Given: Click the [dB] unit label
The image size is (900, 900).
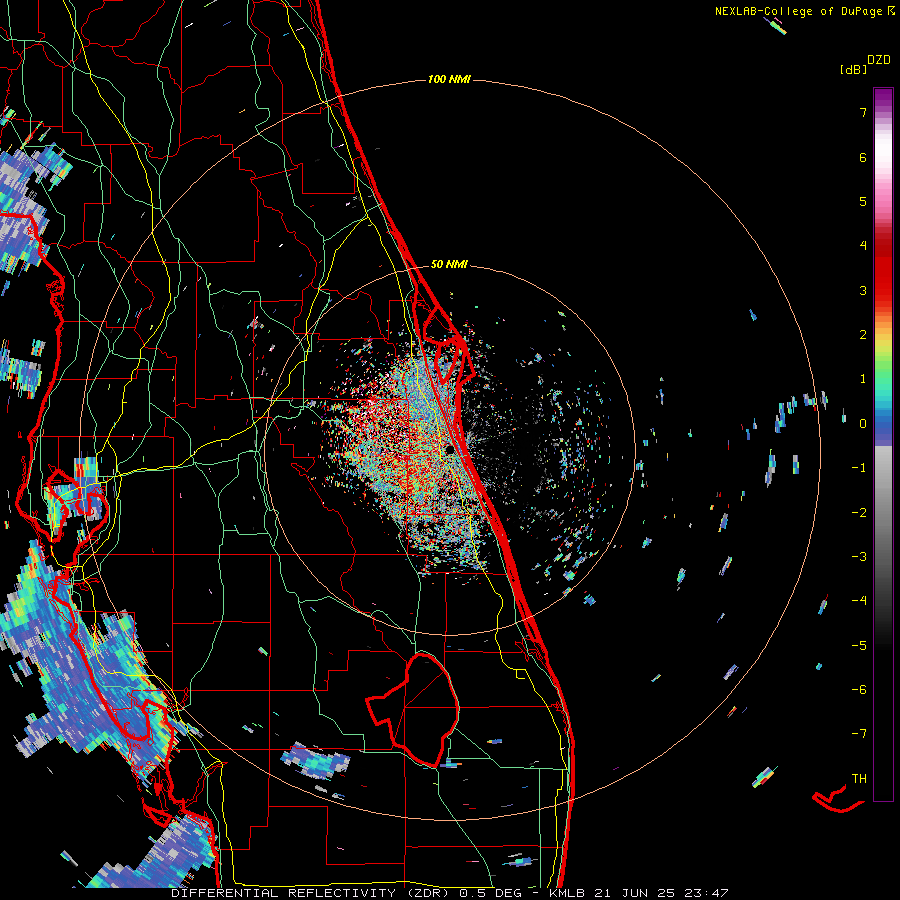Looking at the screenshot, I should (x=853, y=69).
